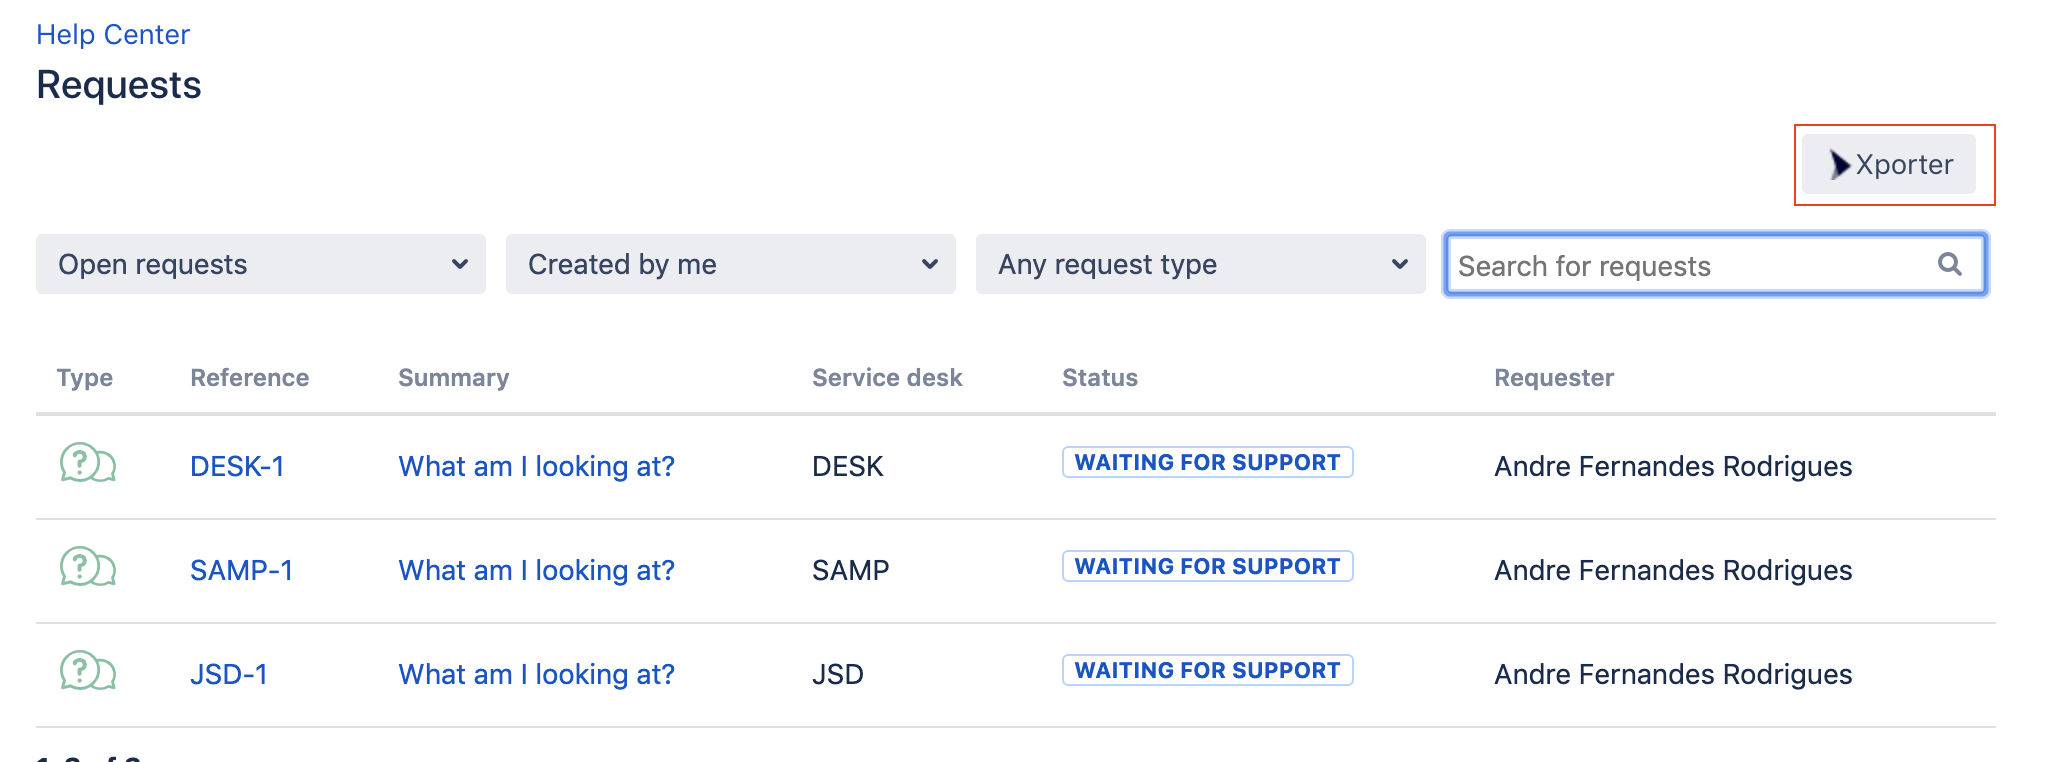The width and height of the screenshot is (2048, 762).
Task: Open the DESK-1 reference link
Action: (x=237, y=466)
